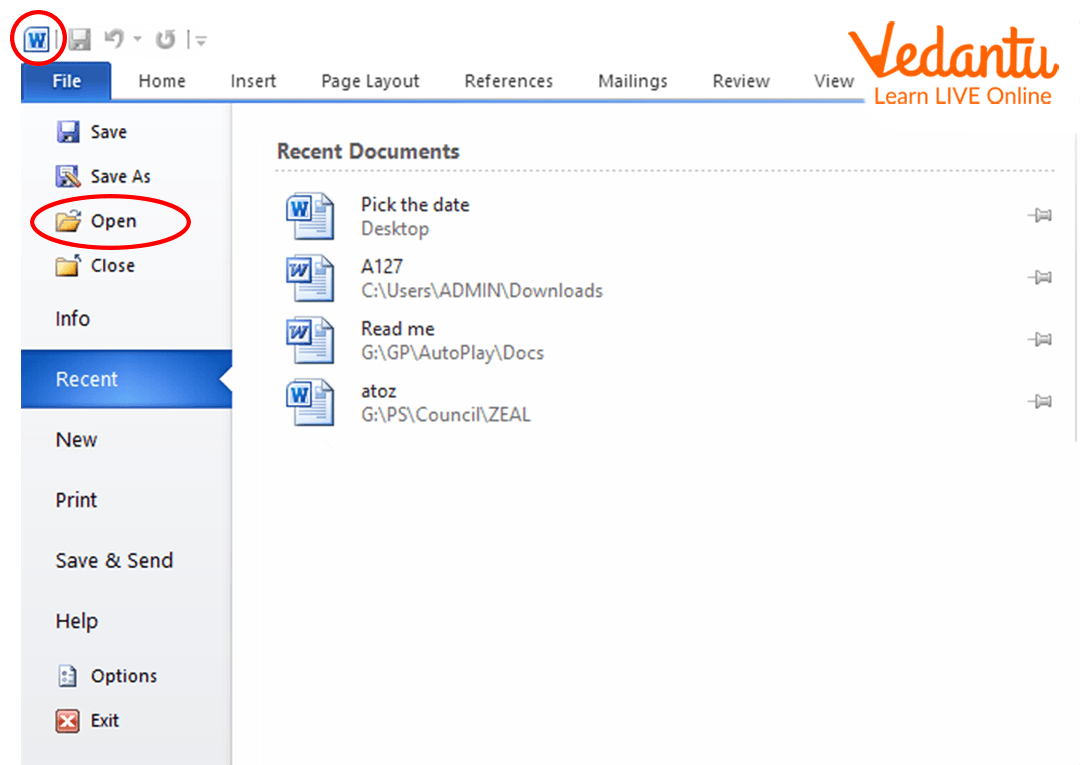Pin the atoz document to recent list
This screenshot has height=765, width=1080.
1040,402
